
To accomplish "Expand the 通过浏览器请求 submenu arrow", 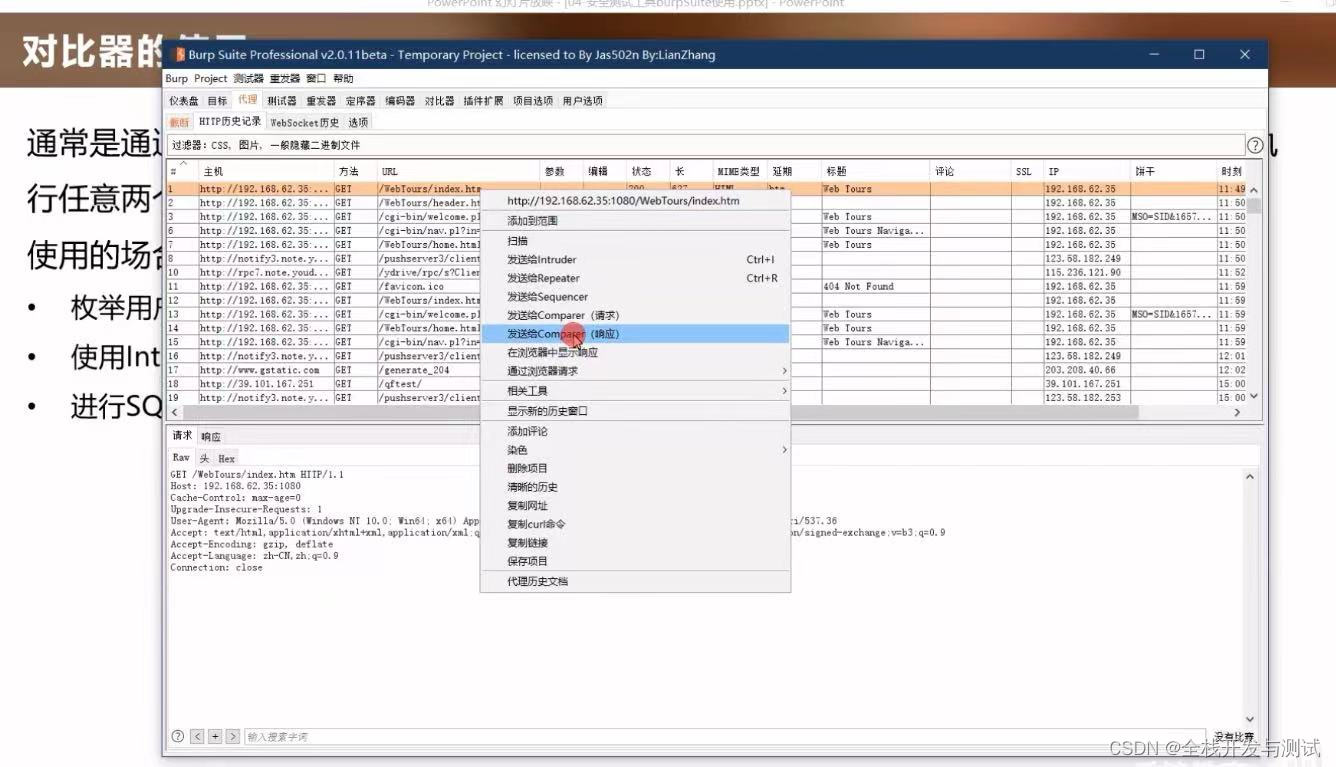I will (x=783, y=371).
